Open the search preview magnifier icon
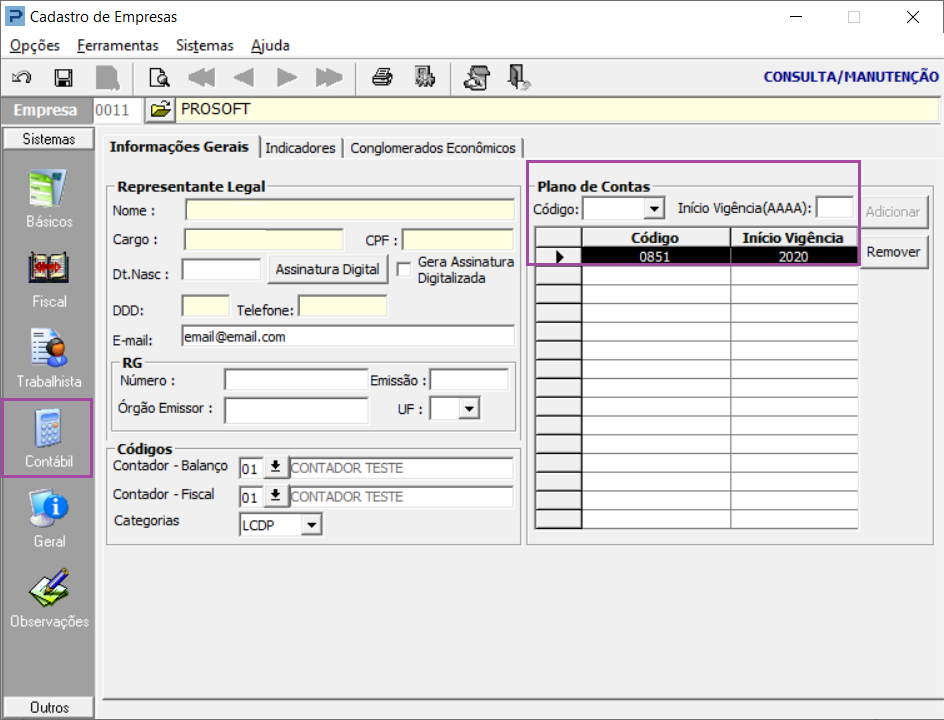 [x=159, y=78]
